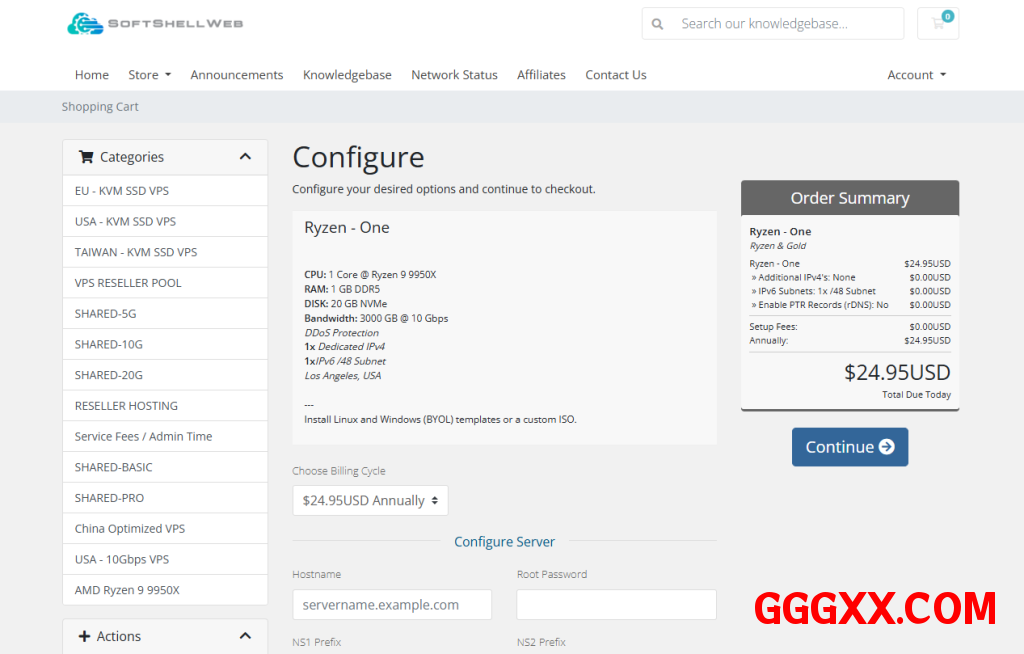The image size is (1024, 654).
Task: Collapse the Categories panel chevron
Action: (x=245, y=157)
